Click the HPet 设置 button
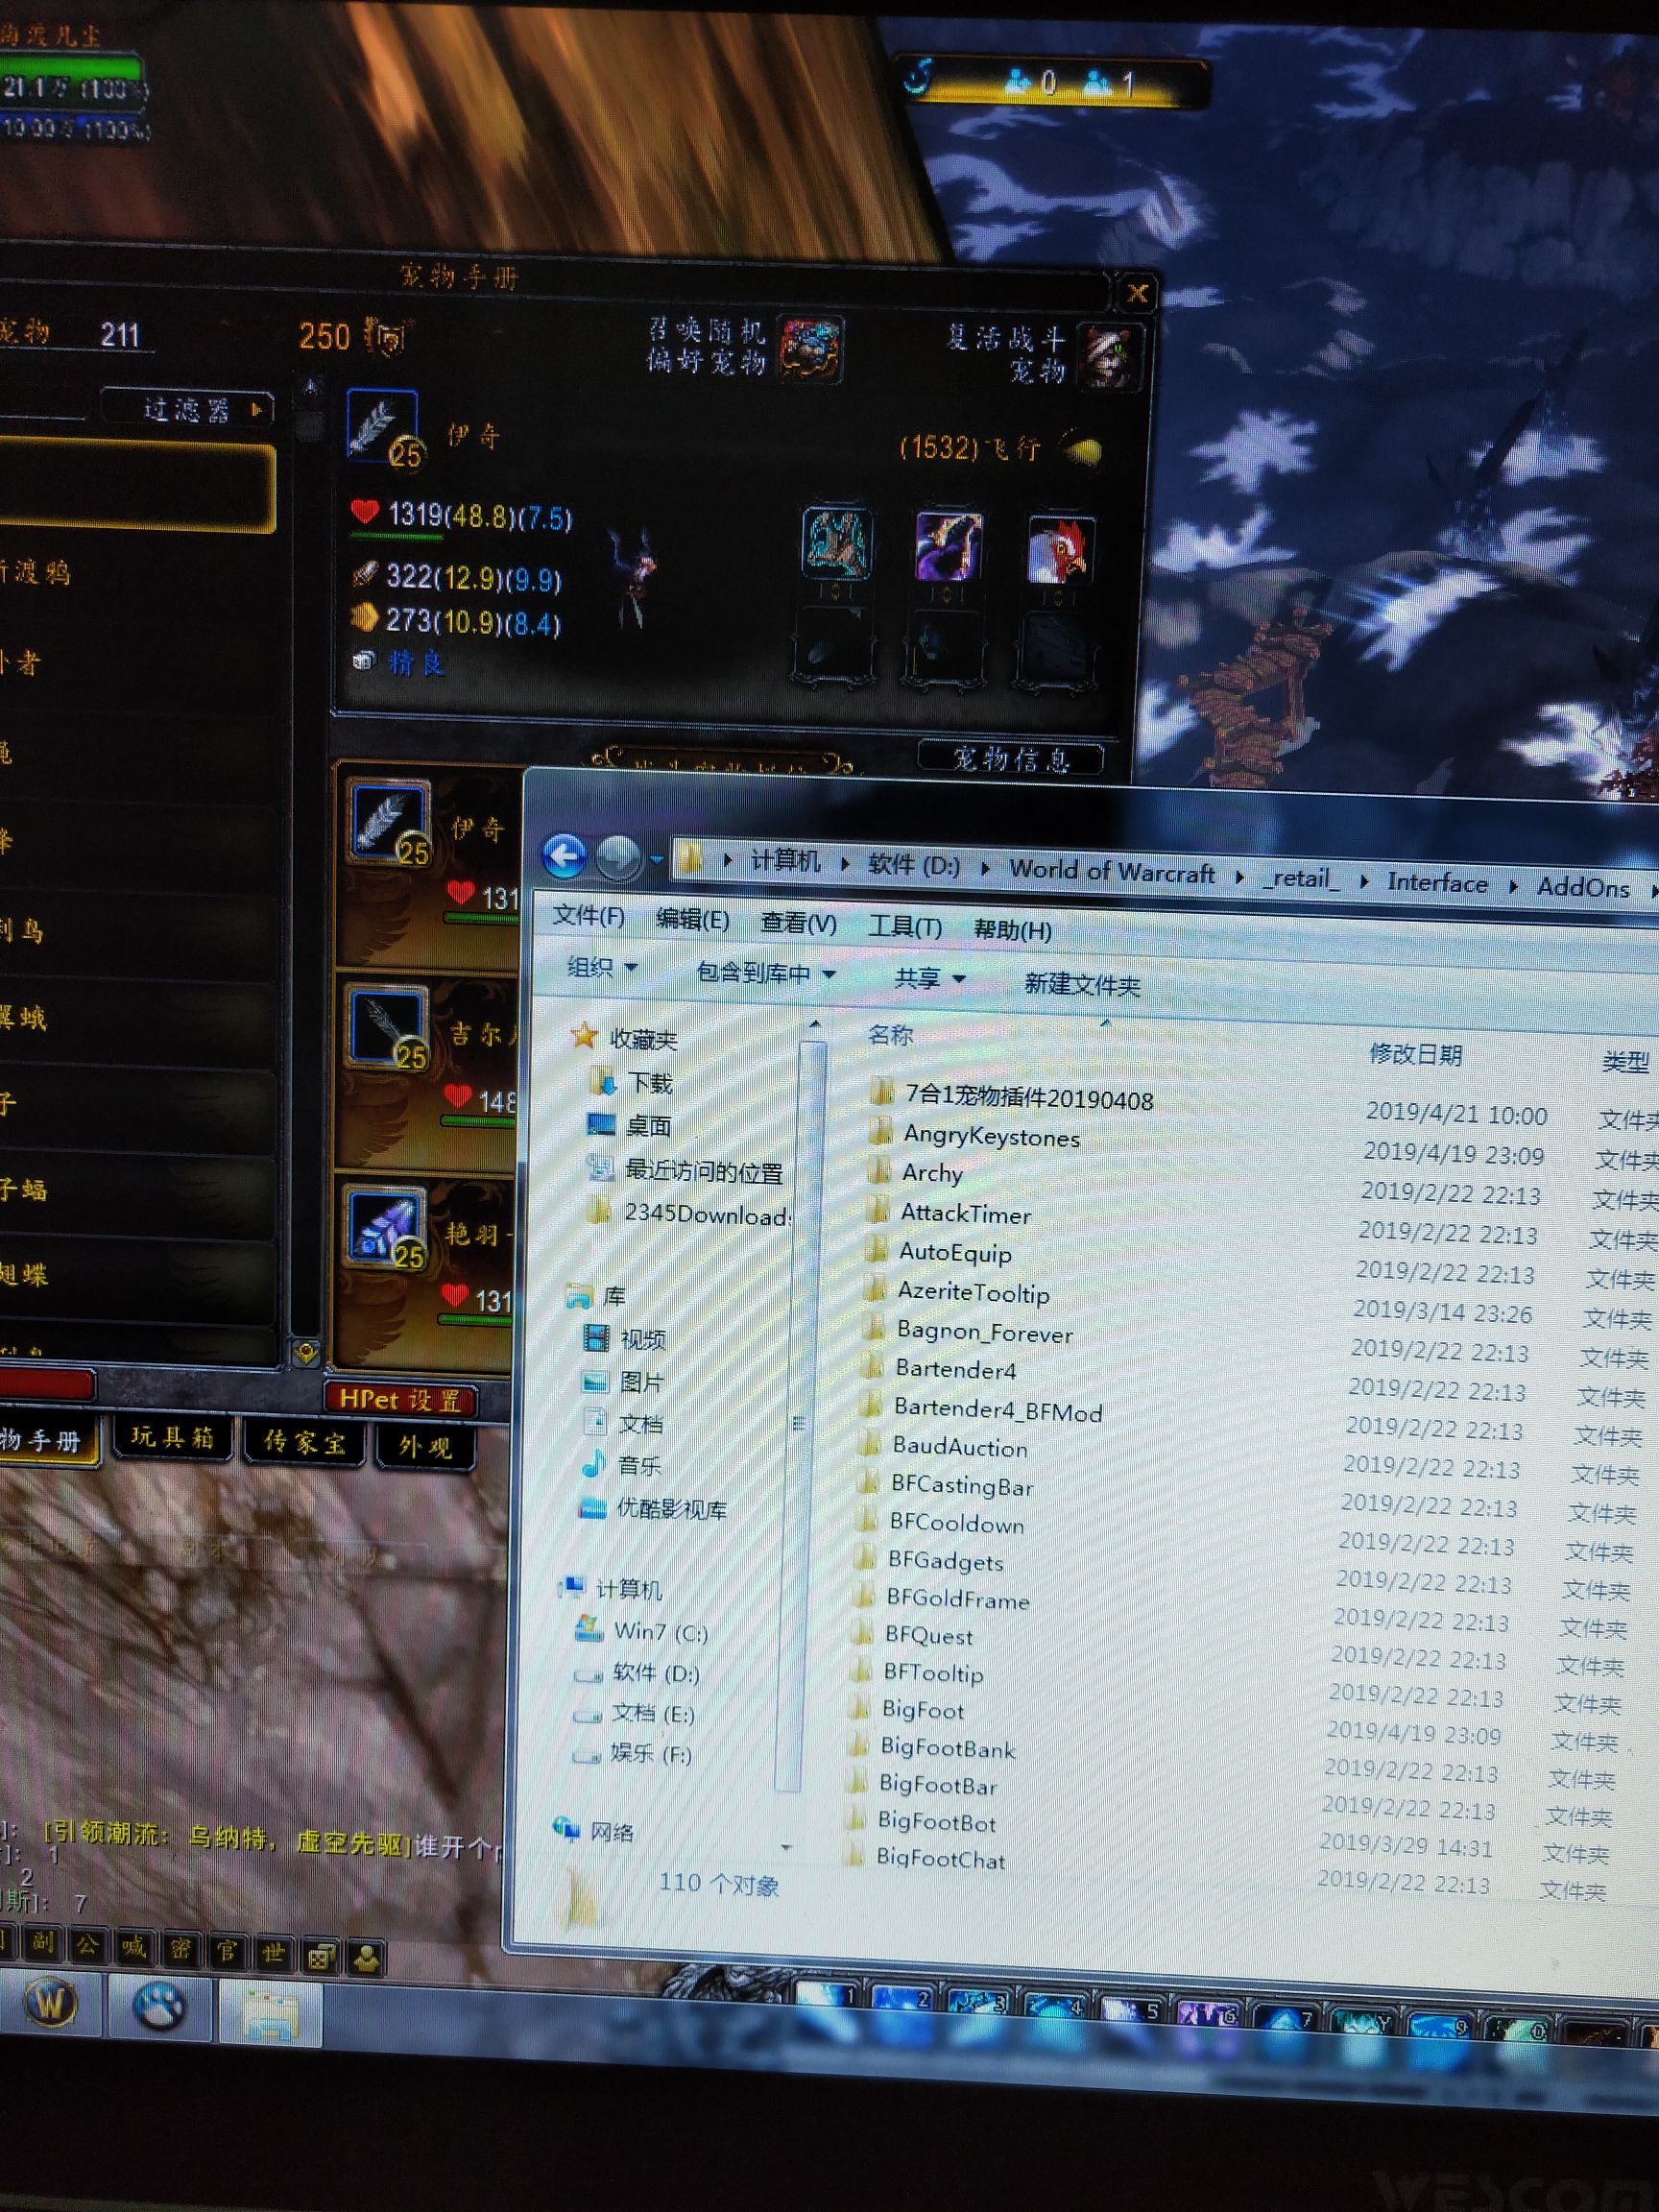 coord(400,1400)
